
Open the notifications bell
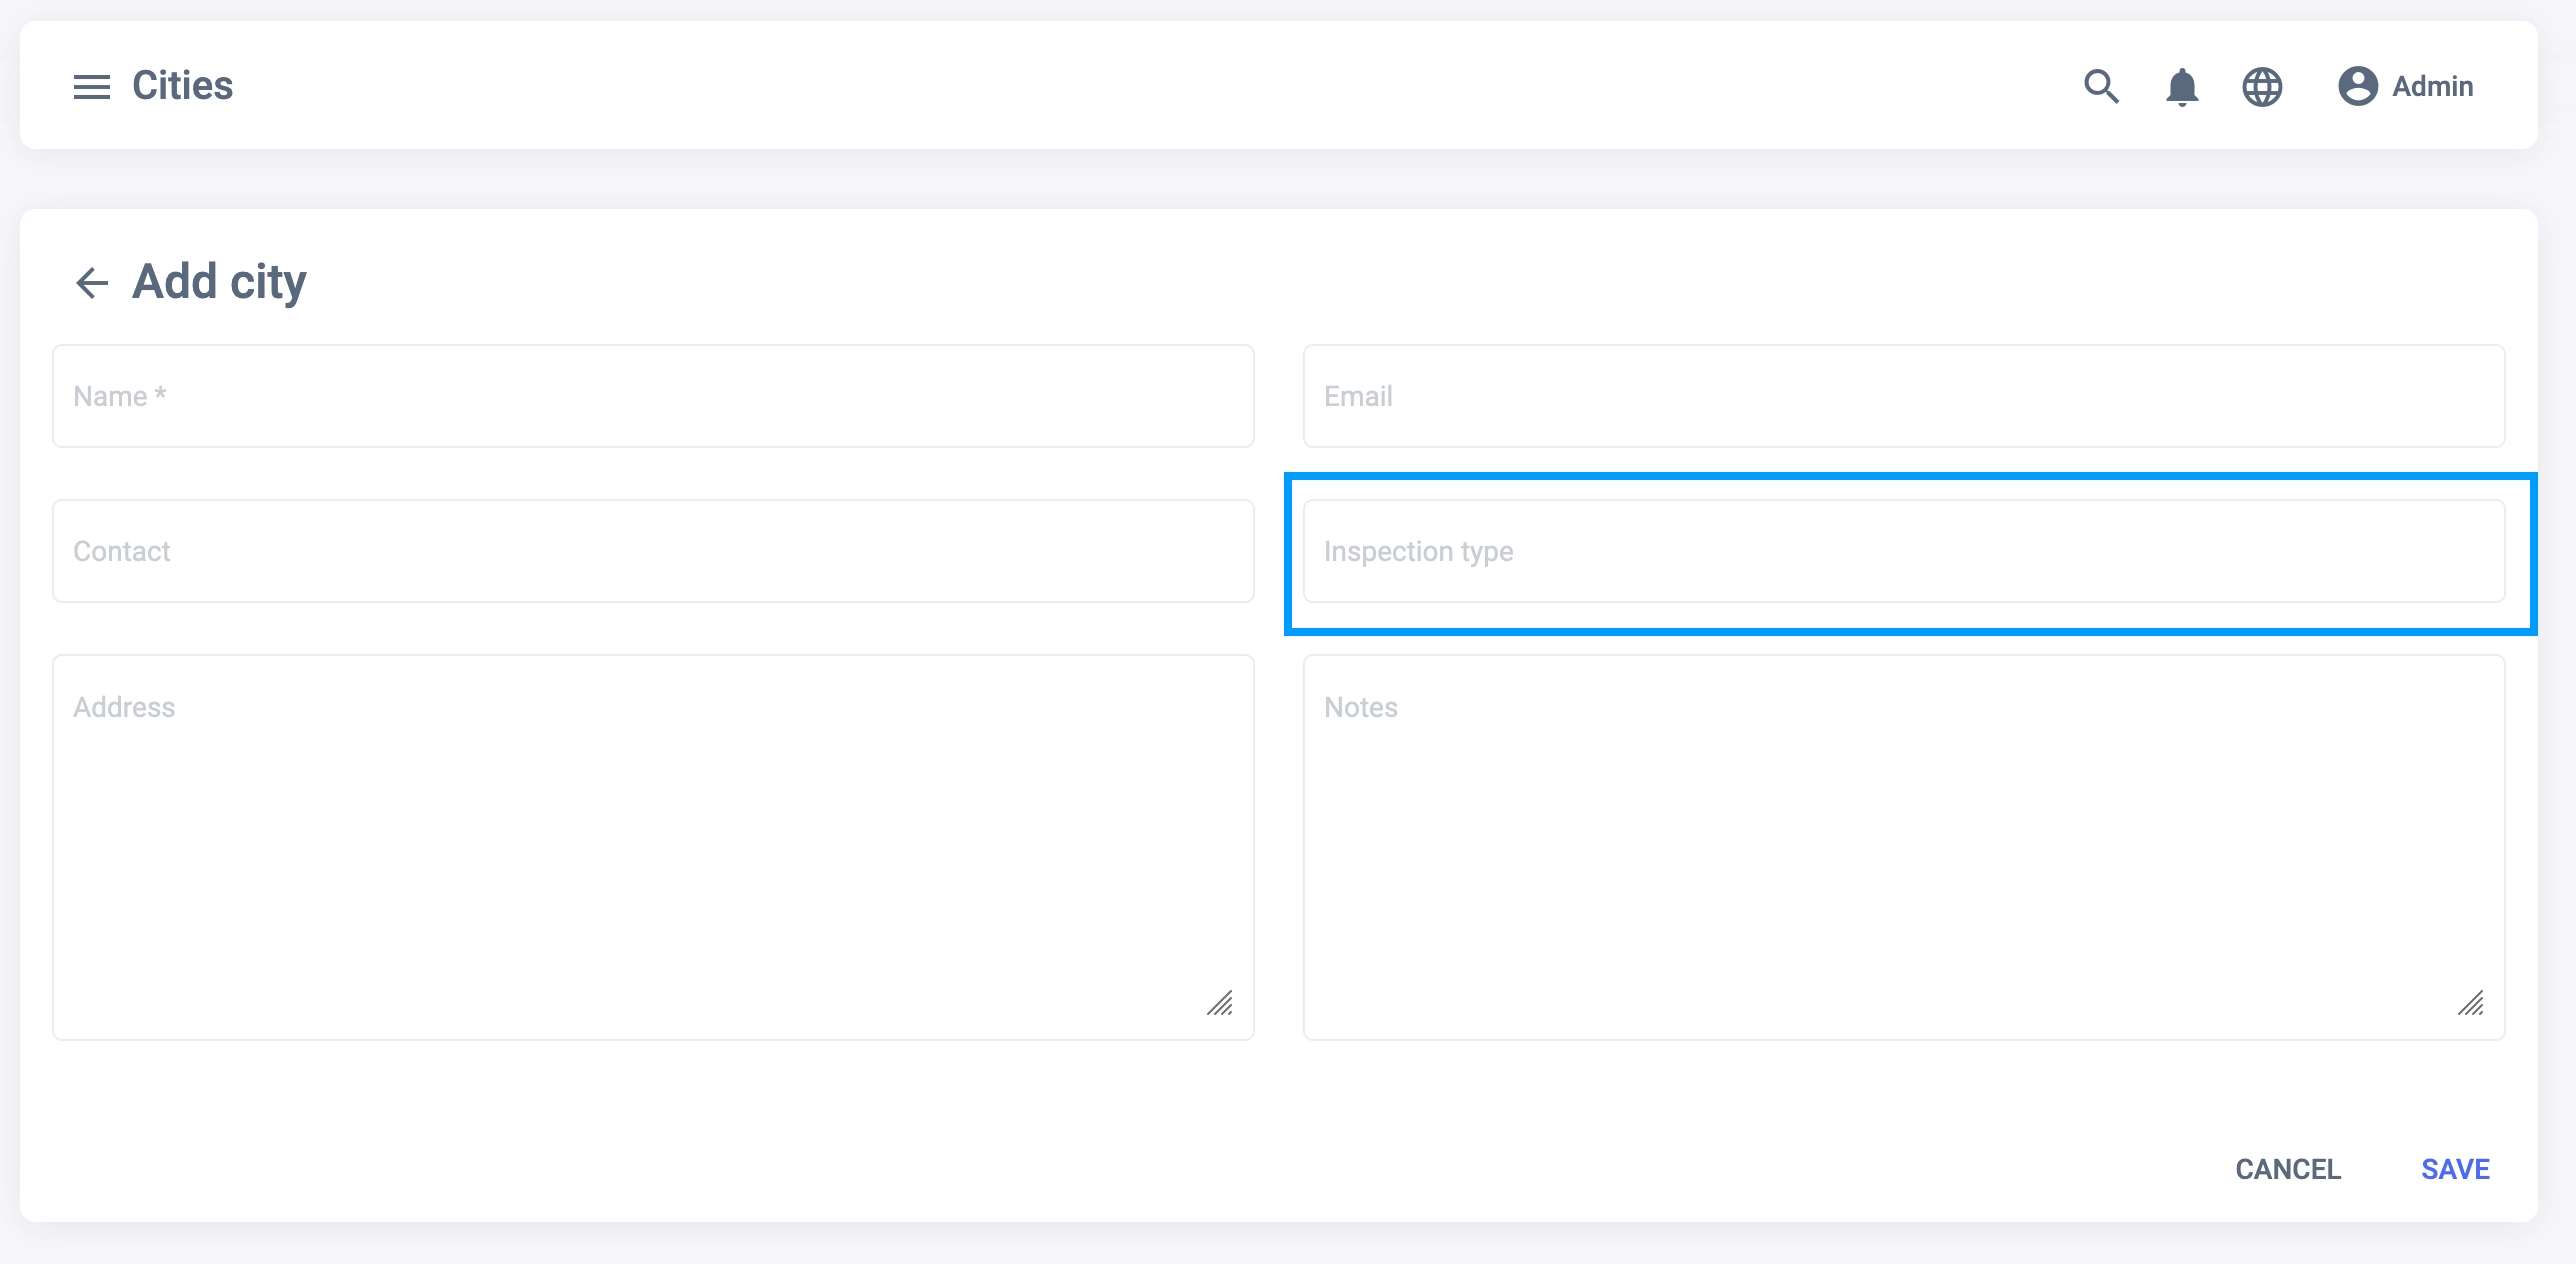[x=2181, y=87]
